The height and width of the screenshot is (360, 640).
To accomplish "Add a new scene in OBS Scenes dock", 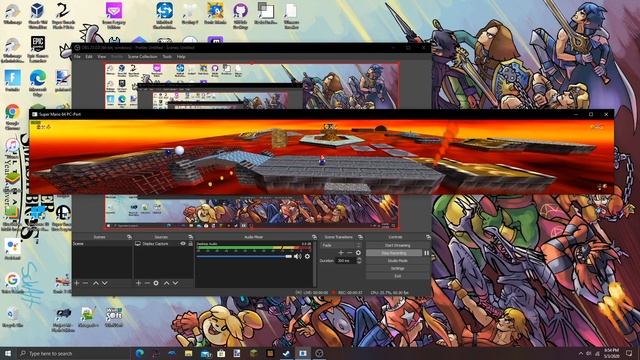I will [77, 283].
